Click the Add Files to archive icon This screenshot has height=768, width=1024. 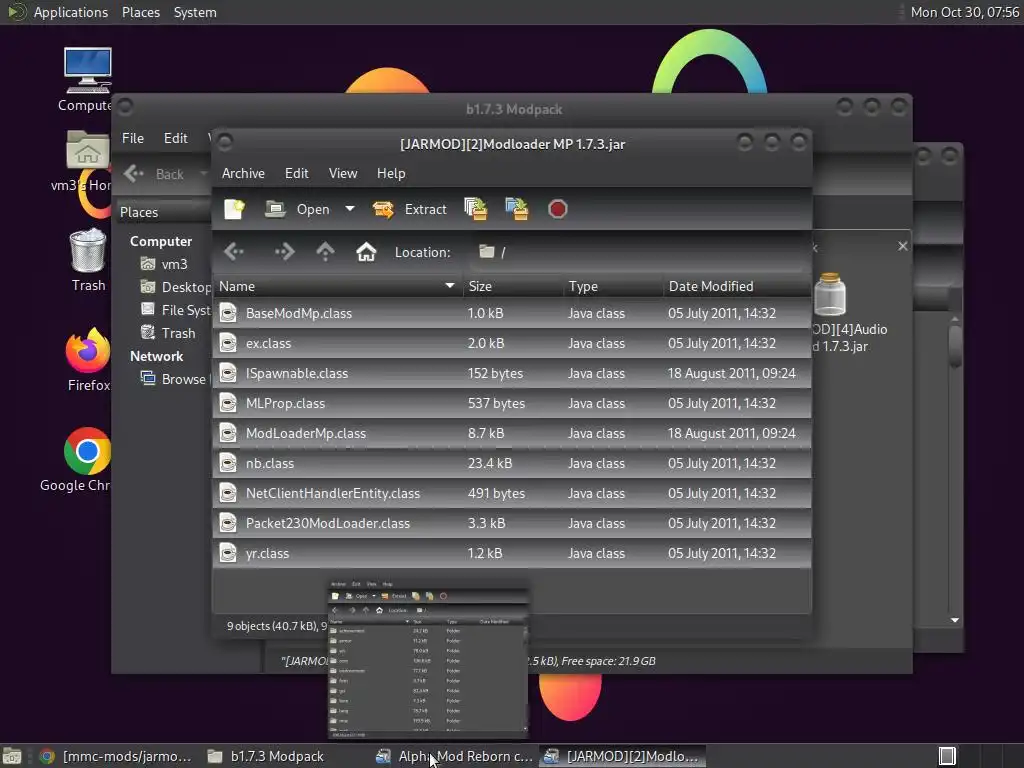[475, 209]
